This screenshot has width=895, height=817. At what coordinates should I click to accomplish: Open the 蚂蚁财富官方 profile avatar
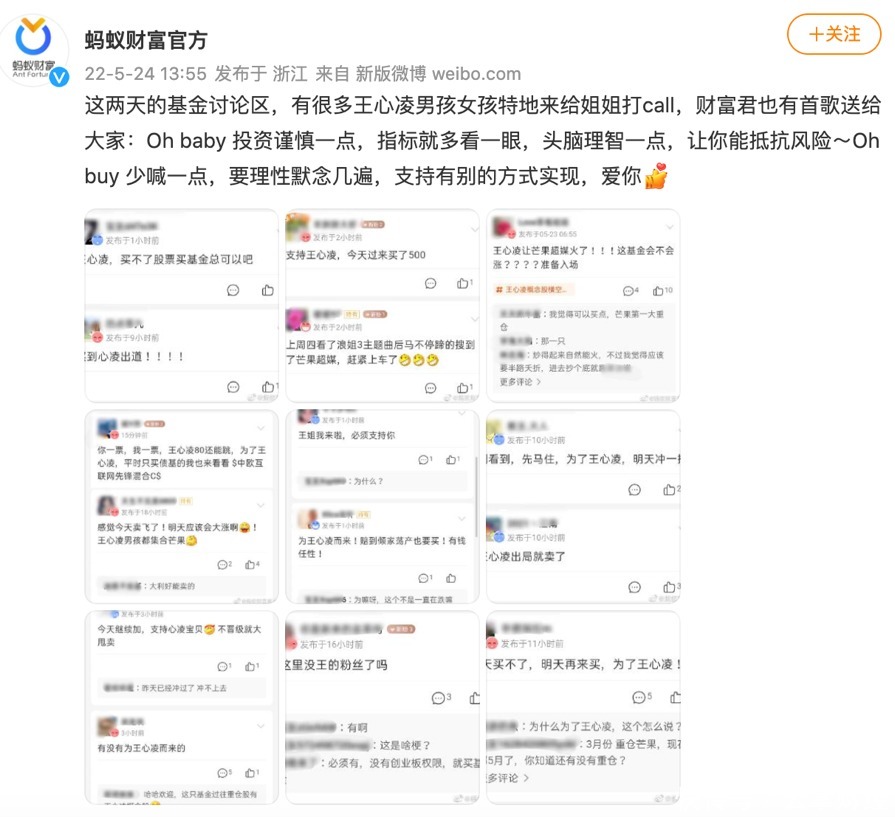34,50
